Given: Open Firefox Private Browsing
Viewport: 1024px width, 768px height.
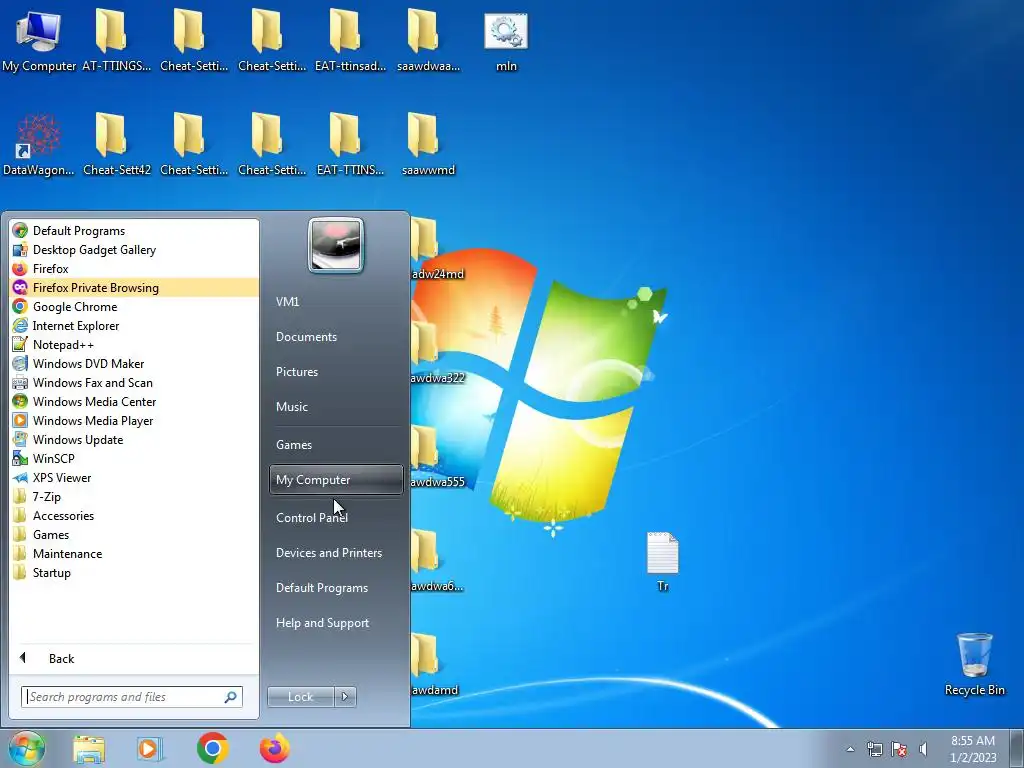Looking at the screenshot, I should [134, 287].
